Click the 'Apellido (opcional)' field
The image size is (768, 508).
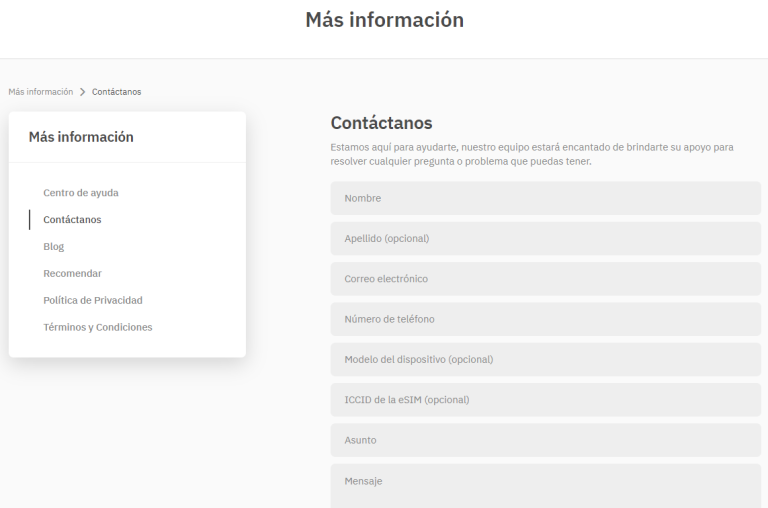545,238
